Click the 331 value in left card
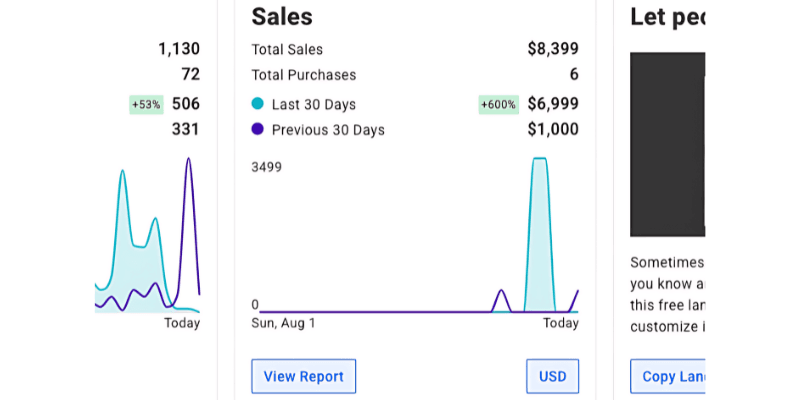Image resolution: width=800 pixels, height=400 pixels. pyautogui.click(x=186, y=129)
